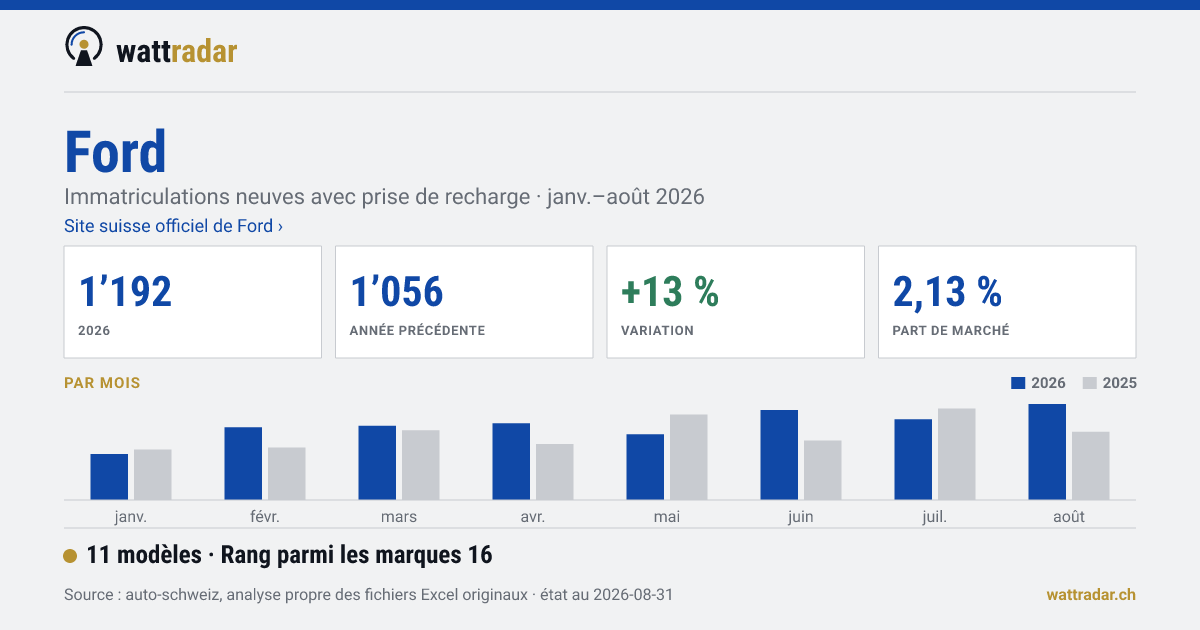Click the mars axis label

tap(399, 517)
